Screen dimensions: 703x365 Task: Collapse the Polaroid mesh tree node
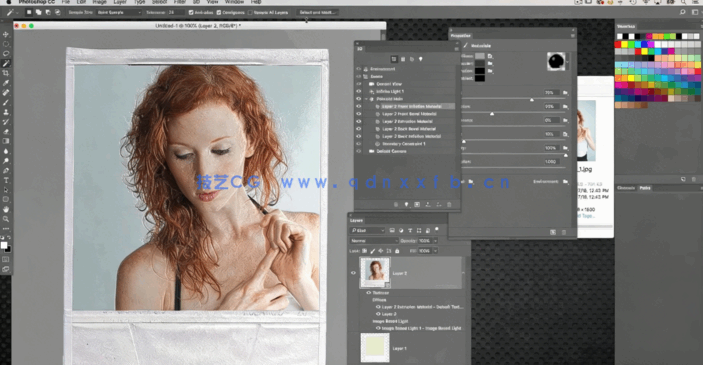(x=366, y=99)
